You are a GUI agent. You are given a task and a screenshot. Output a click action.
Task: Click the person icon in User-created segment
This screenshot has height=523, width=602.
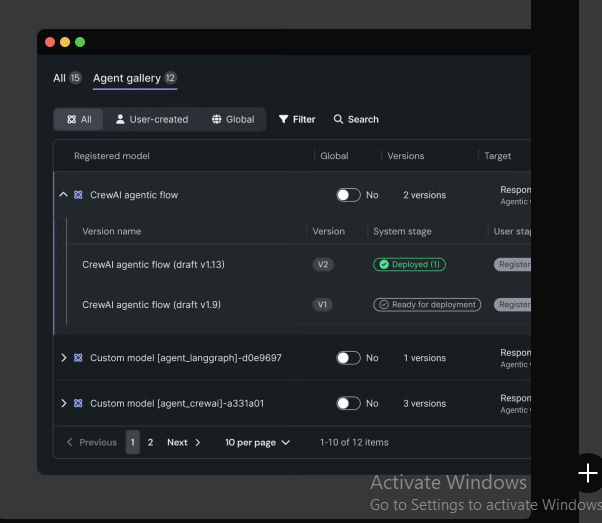[x=120, y=119]
